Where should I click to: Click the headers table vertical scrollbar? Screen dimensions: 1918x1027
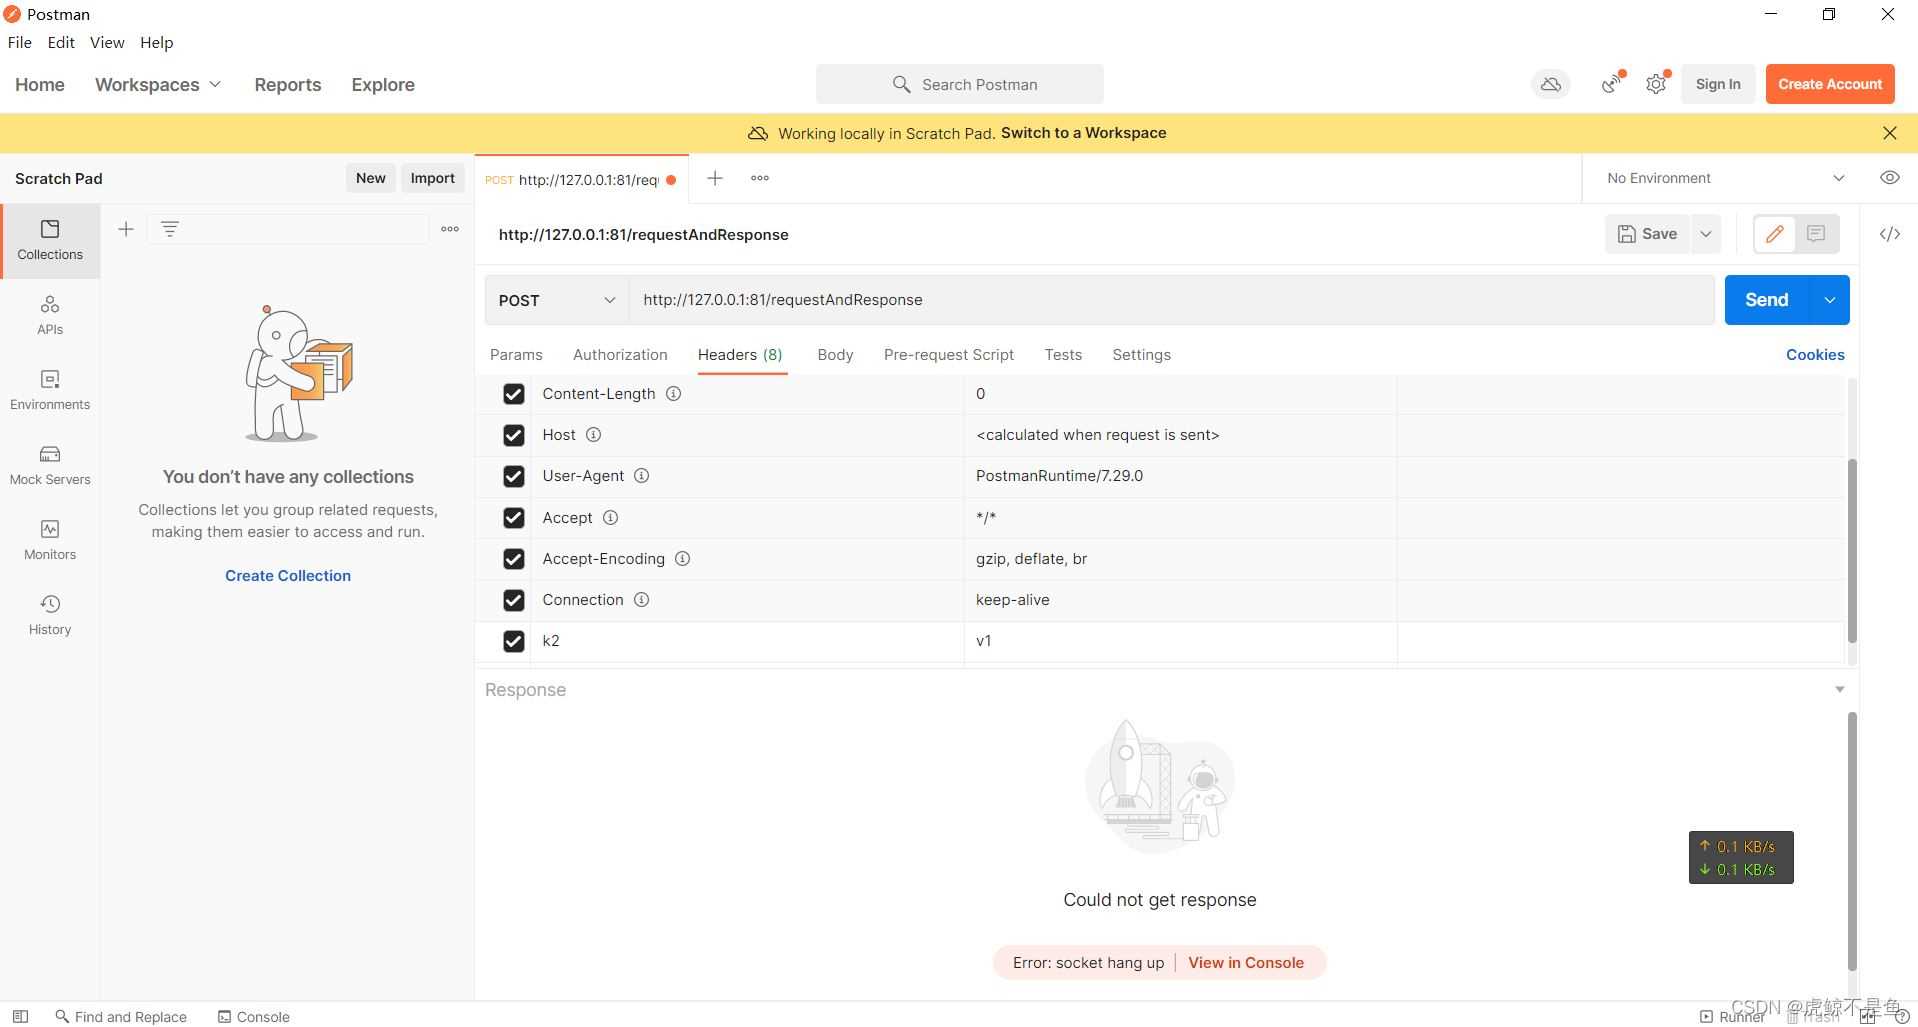(1852, 550)
